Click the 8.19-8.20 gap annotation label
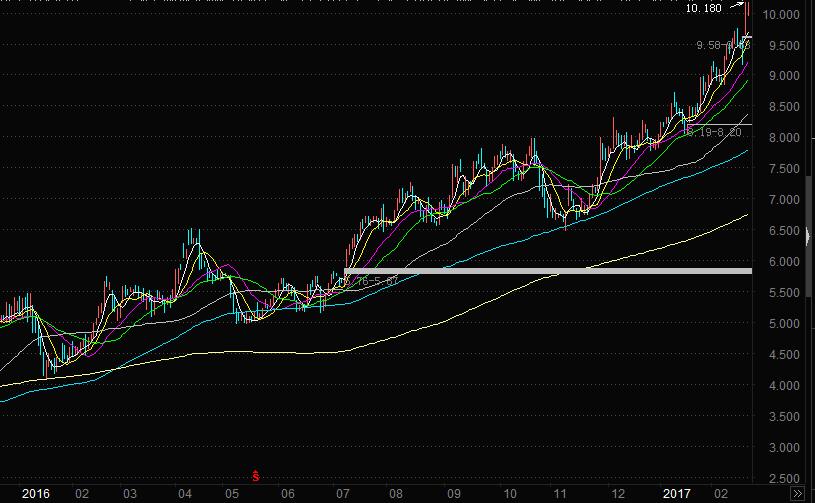 coord(713,131)
